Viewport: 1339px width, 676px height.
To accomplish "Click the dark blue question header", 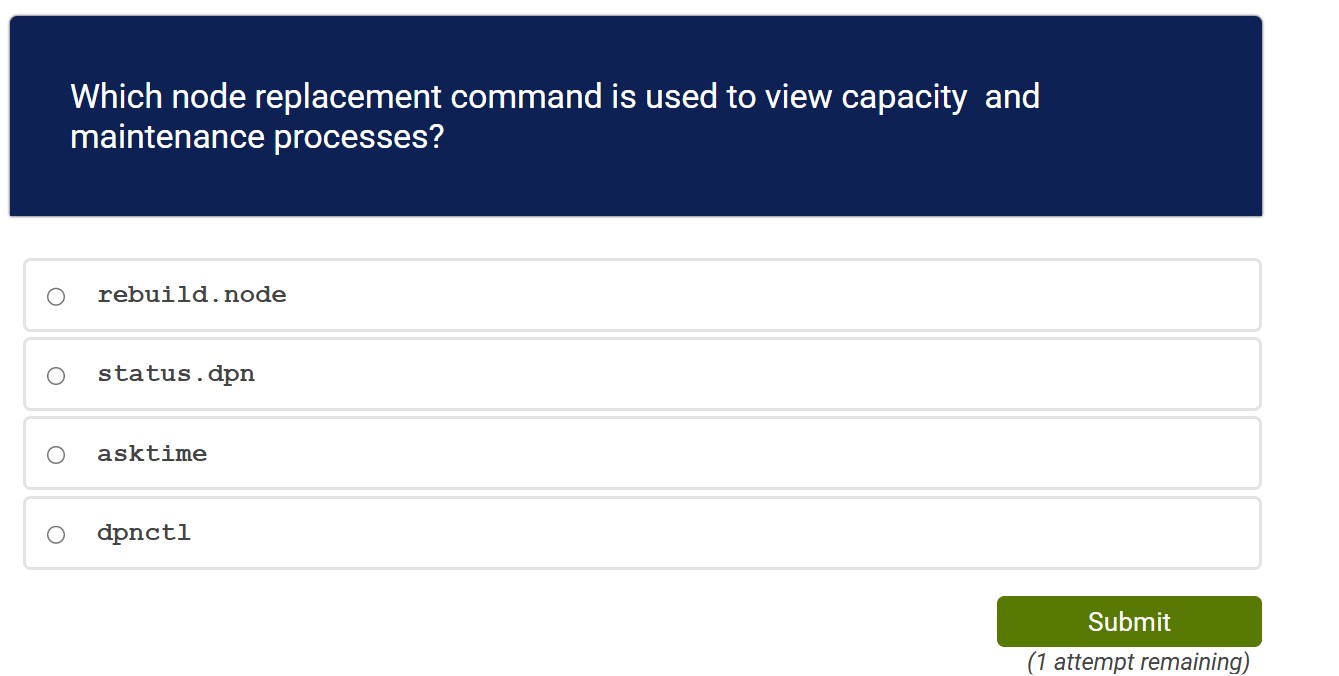I will click(x=635, y=115).
